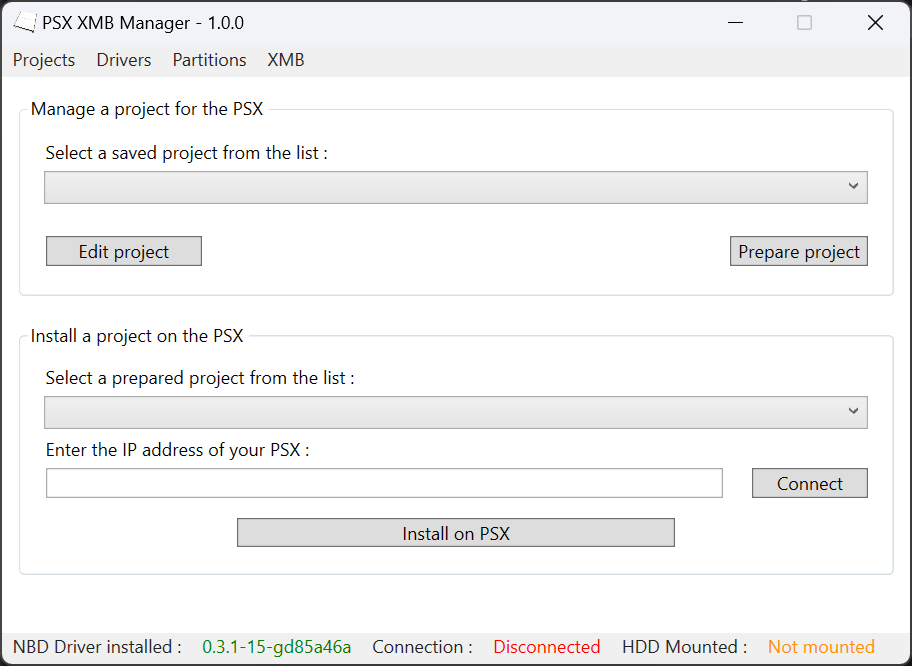Screen dimensions: 912x666
Task: Open the XMB menu
Action: pos(285,60)
